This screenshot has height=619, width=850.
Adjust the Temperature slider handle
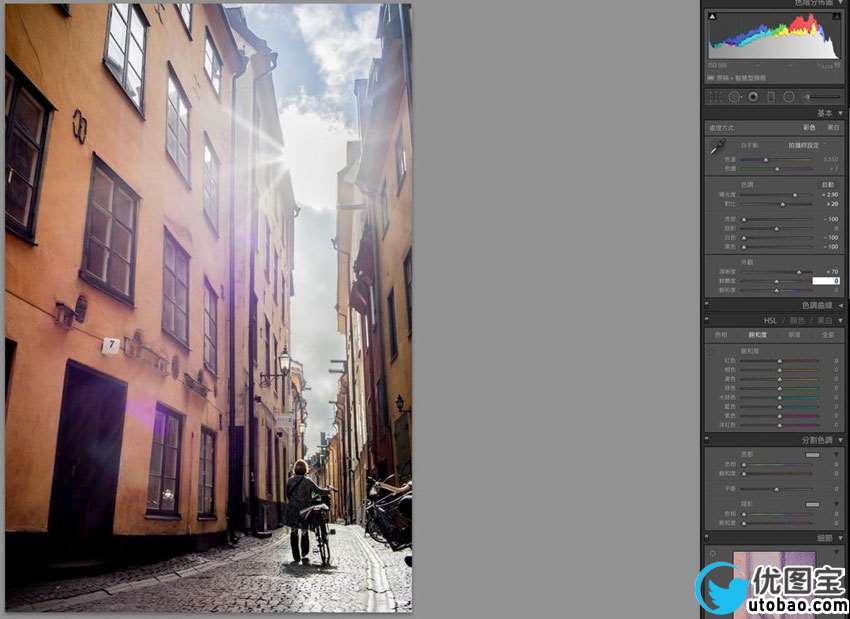[x=766, y=160]
